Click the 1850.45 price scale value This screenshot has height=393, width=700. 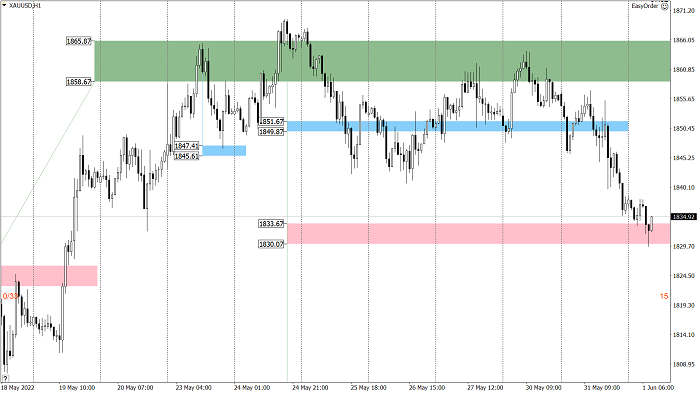coord(684,129)
